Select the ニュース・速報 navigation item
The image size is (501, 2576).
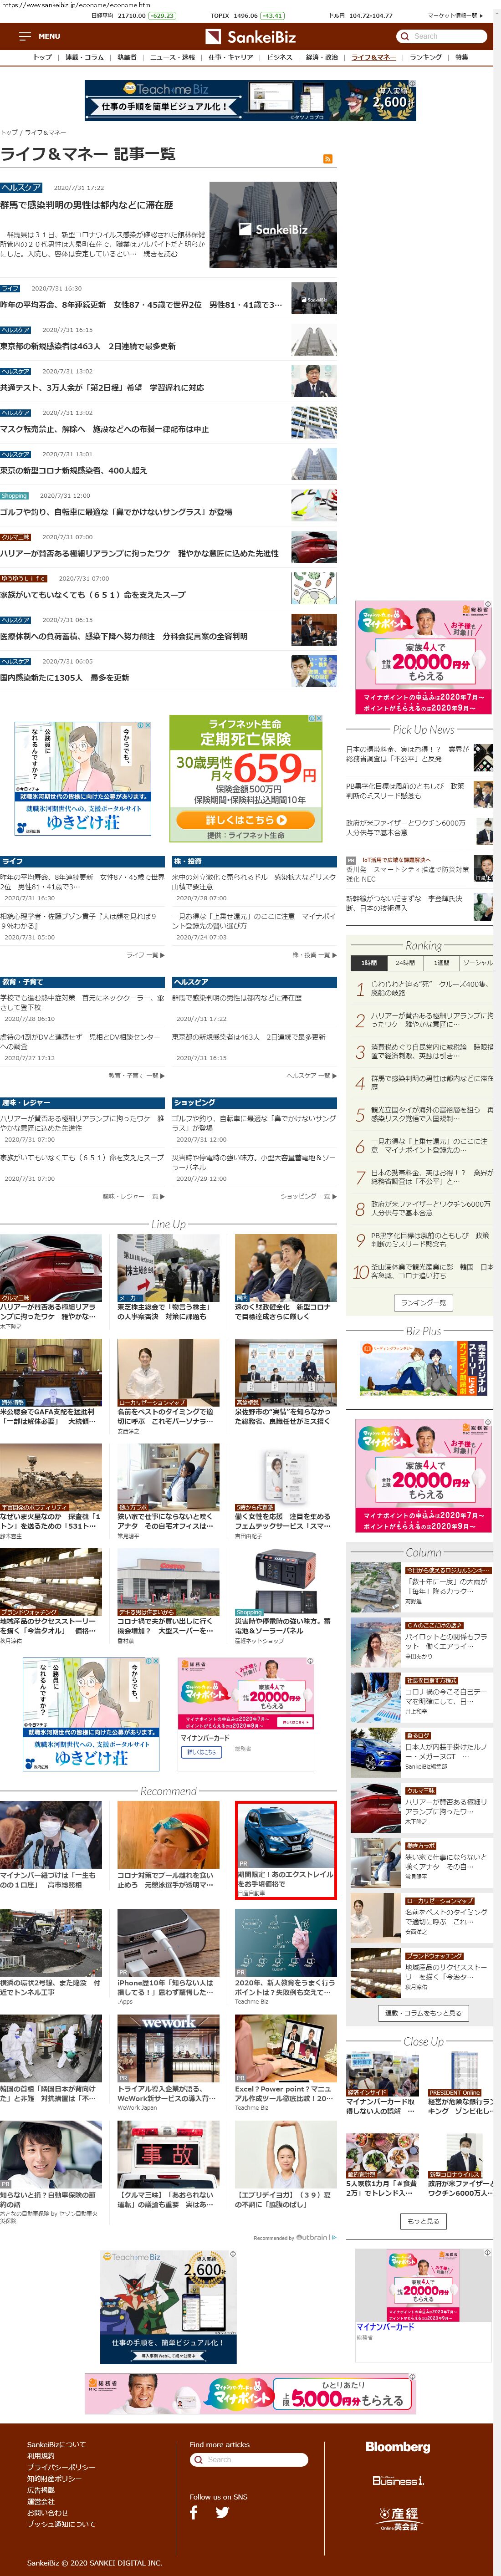point(173,57)
